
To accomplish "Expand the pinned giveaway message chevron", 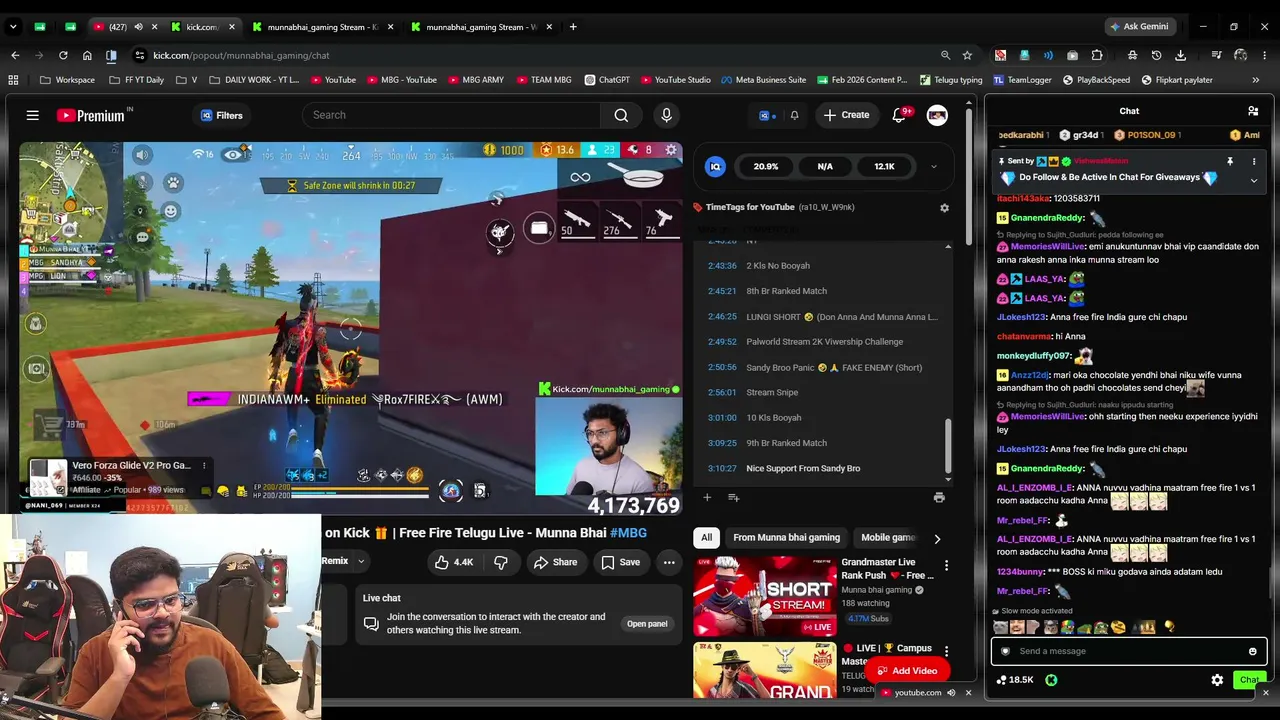I will click(x=1253, y=180).
